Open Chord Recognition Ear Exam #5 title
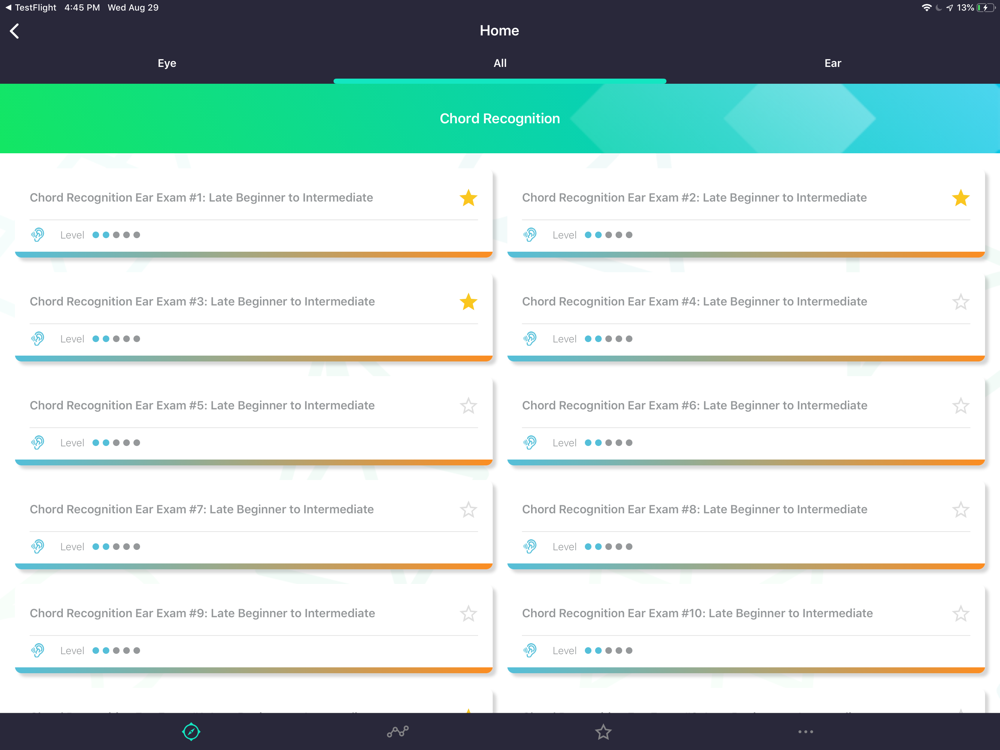Image resolution: width=1000 pixels, height=750 pixels. [202, 406]
